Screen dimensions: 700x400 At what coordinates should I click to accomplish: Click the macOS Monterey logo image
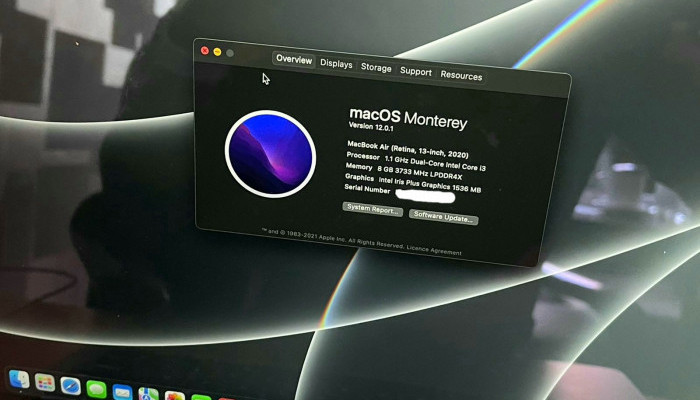pyautogui.click(x=271, y=154)
